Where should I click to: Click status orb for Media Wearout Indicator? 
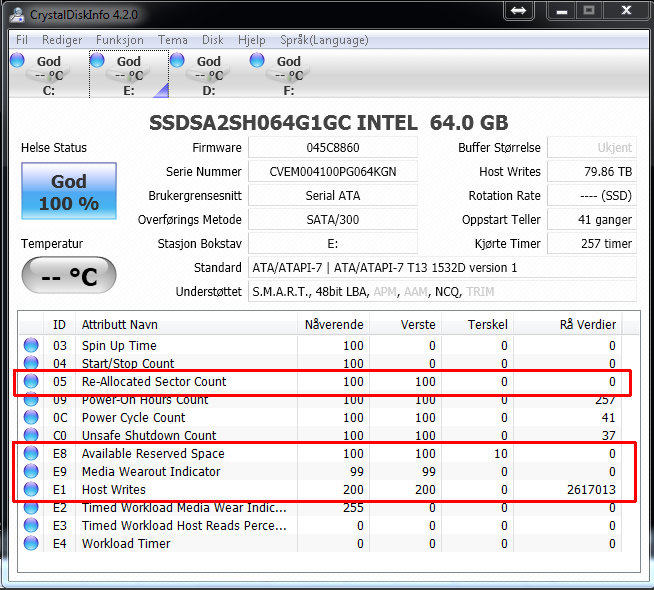31,471
